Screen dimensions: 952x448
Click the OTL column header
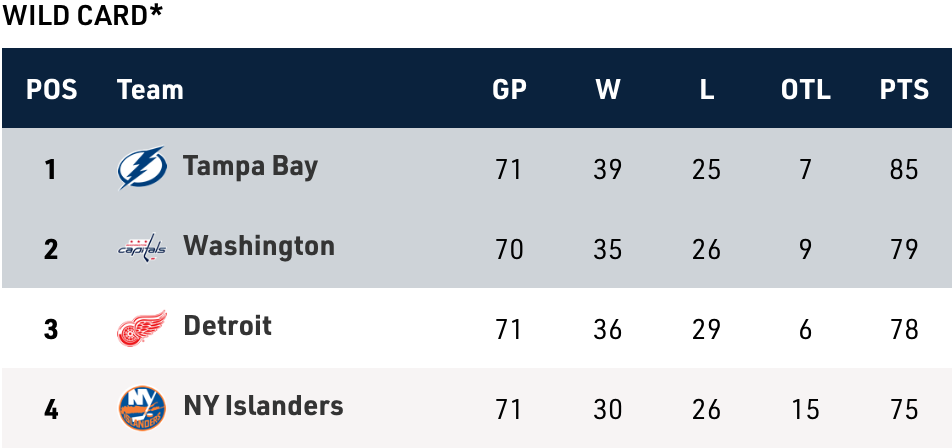tap(805, 90)
